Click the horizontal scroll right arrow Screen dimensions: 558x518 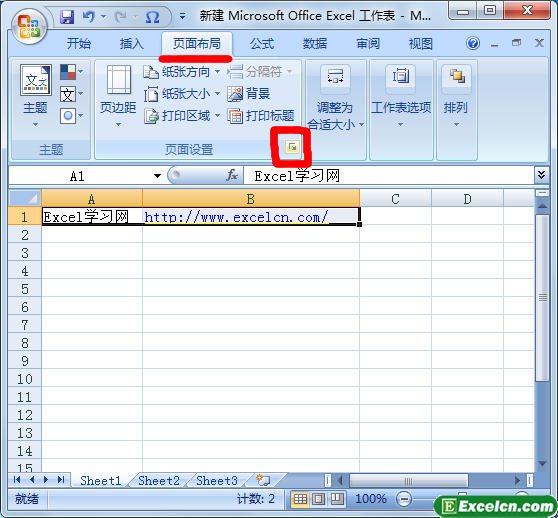click(x=517, y=481)
